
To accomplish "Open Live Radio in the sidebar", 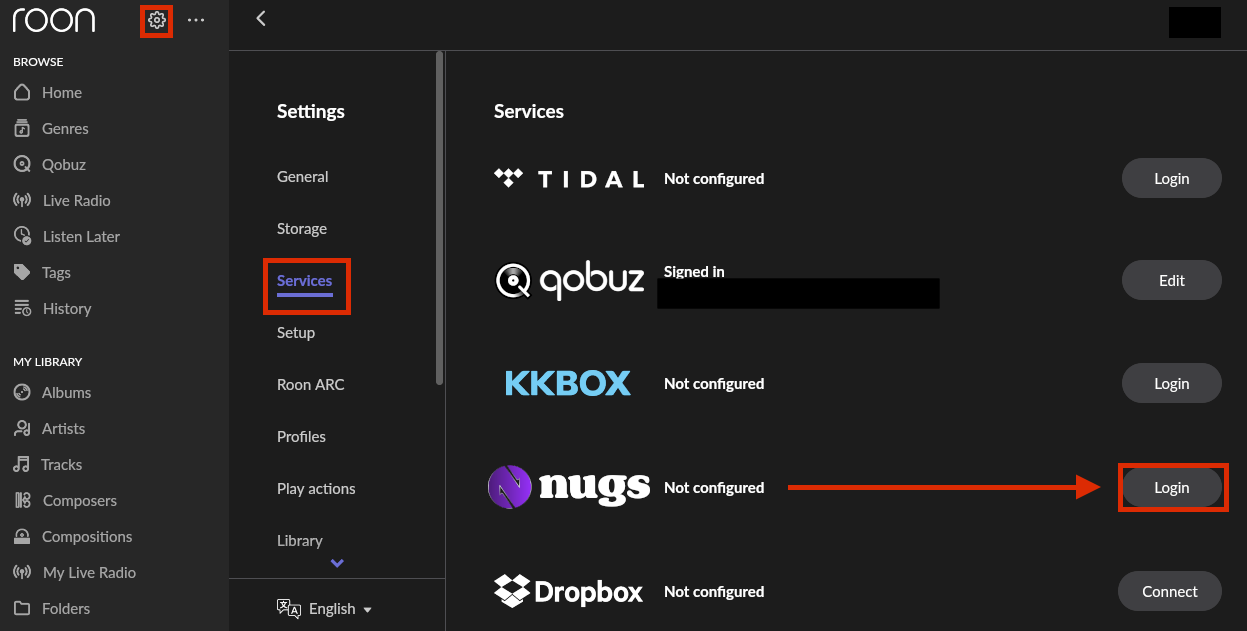I will click(76, 200).
